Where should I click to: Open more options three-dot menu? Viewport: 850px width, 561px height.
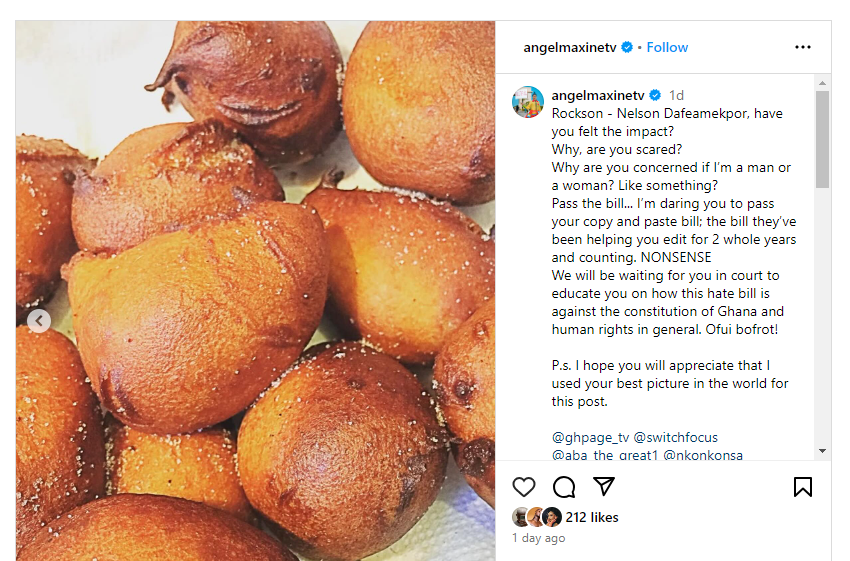[x=803, y=47]
